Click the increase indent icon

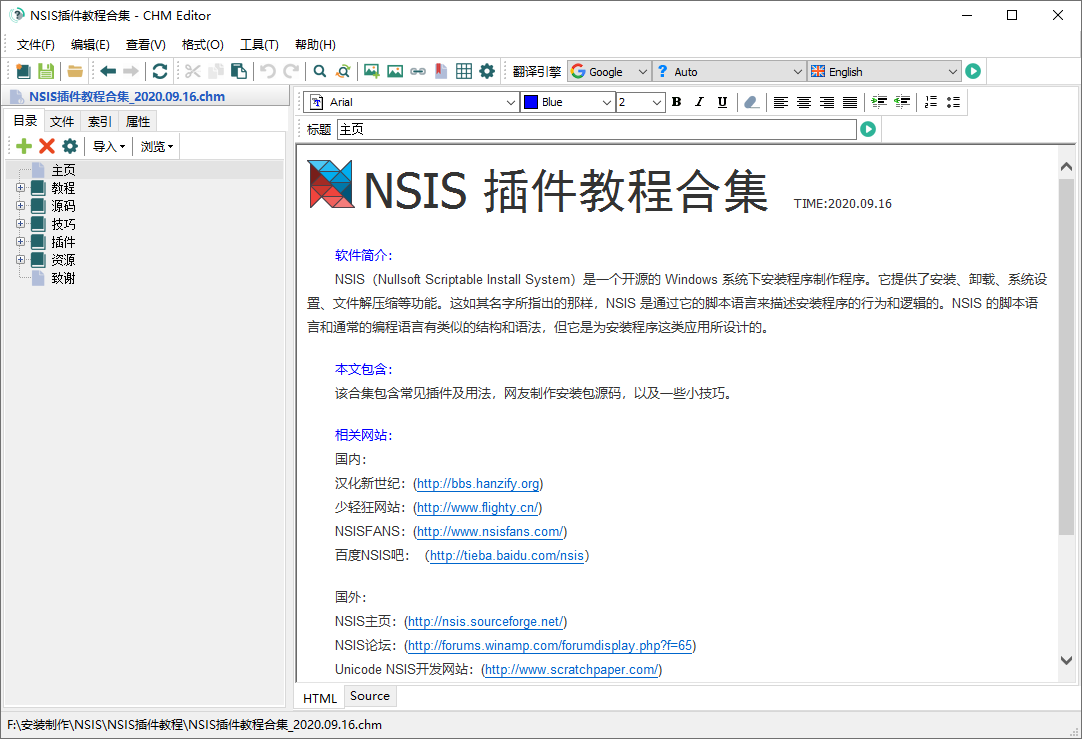[x=878, y=102]
